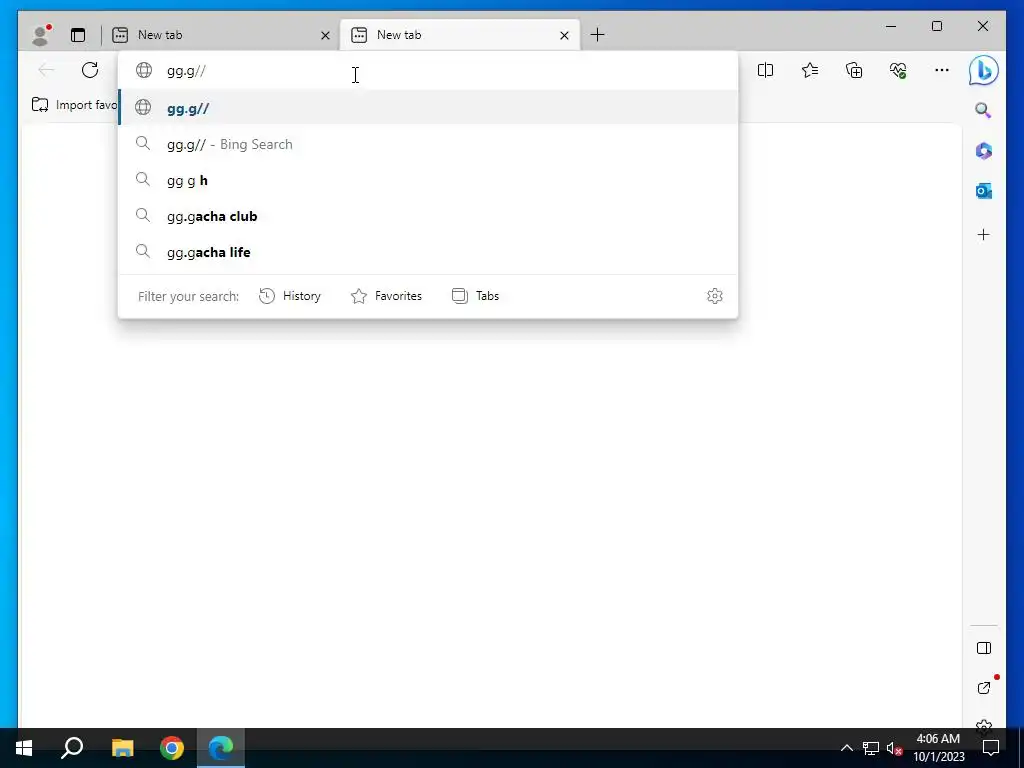
Task: Close the active second New tab
Action: [x=564, y=35]
